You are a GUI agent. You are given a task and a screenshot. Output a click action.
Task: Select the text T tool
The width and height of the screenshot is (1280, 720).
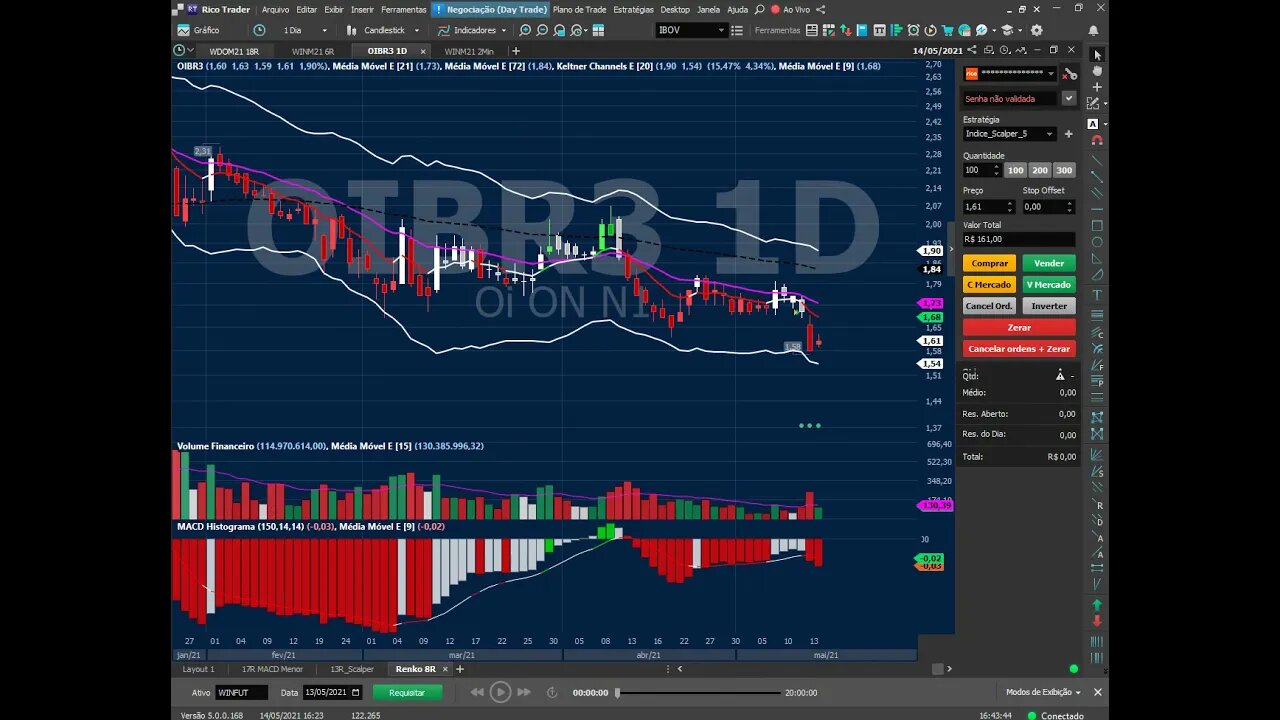pos(1097,295)
